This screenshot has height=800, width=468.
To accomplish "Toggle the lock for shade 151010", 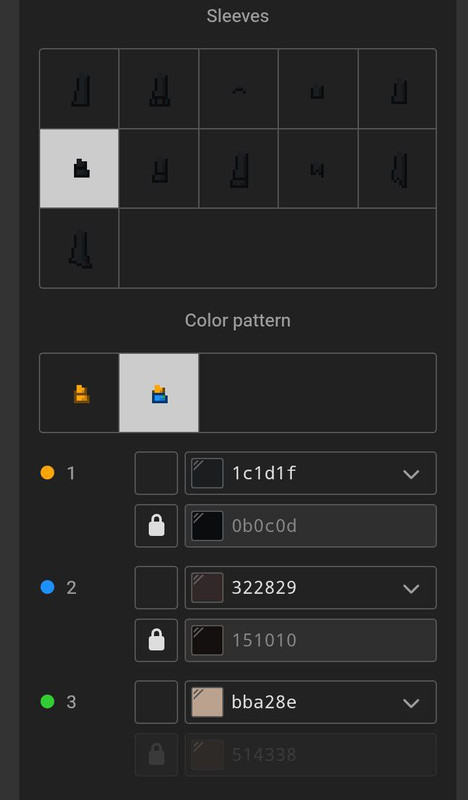I will 156,640.
